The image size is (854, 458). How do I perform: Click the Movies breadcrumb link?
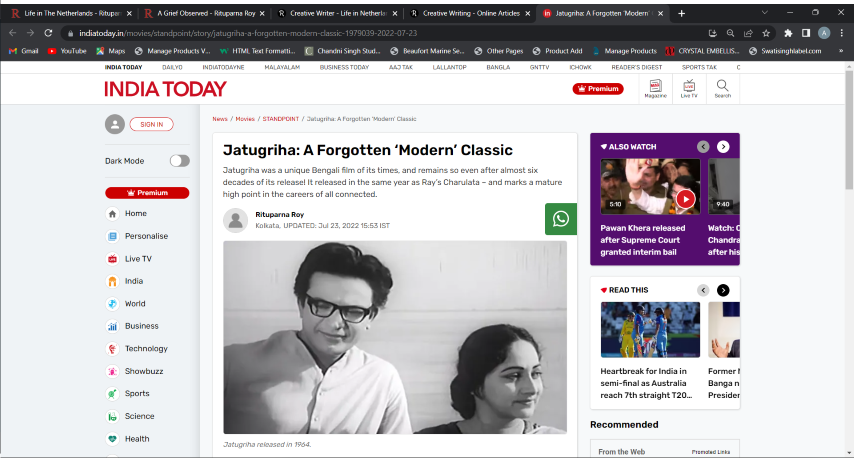245,119
